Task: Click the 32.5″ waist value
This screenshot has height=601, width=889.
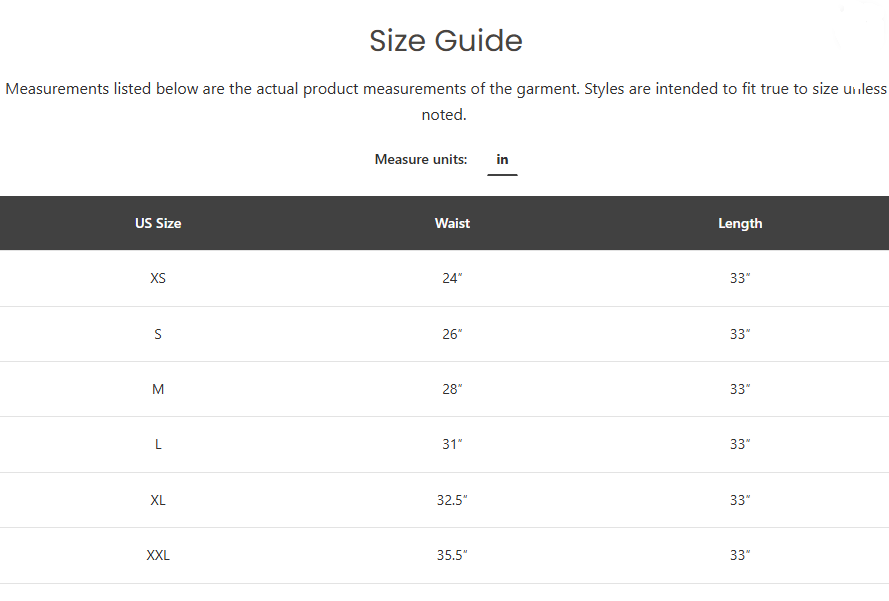Action: pyautogui.click(x=452, y=501)
